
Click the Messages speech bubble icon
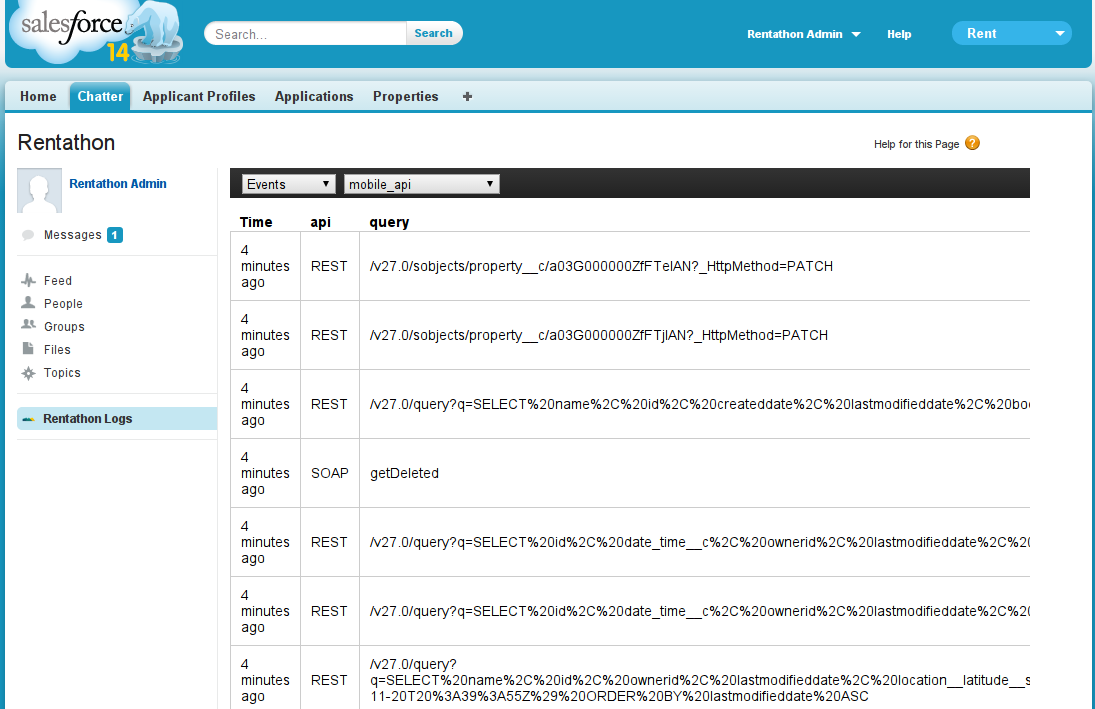[x=28, y=235]
